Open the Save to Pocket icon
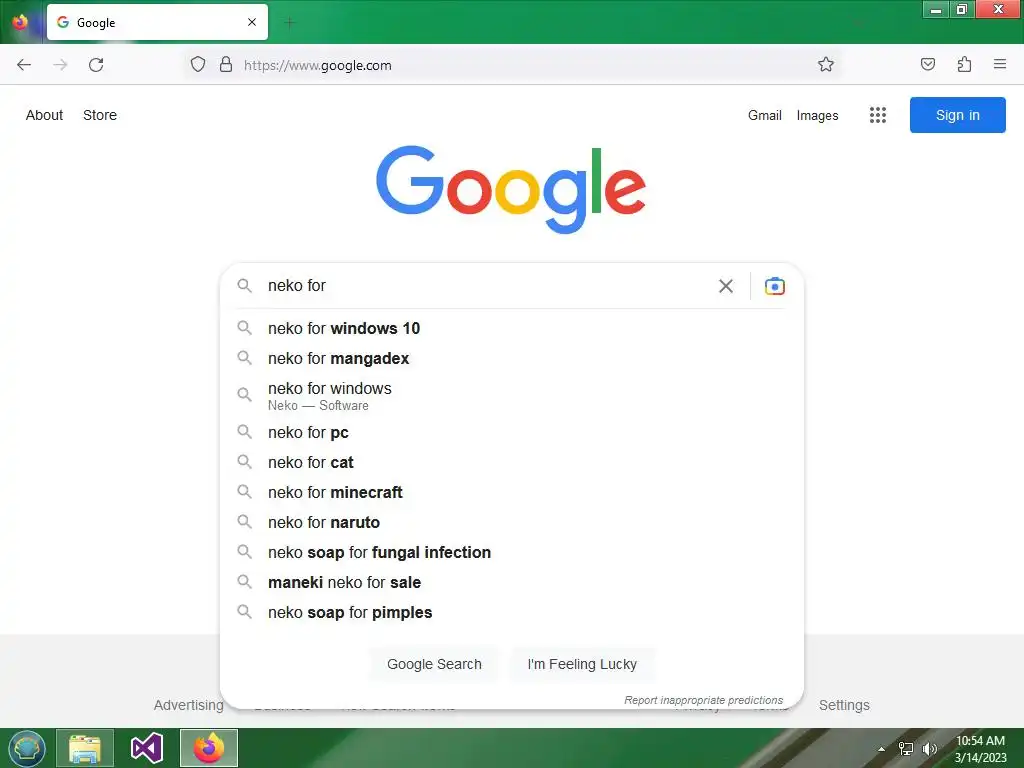Screen dimensions: 1024x768 point(927,65)
